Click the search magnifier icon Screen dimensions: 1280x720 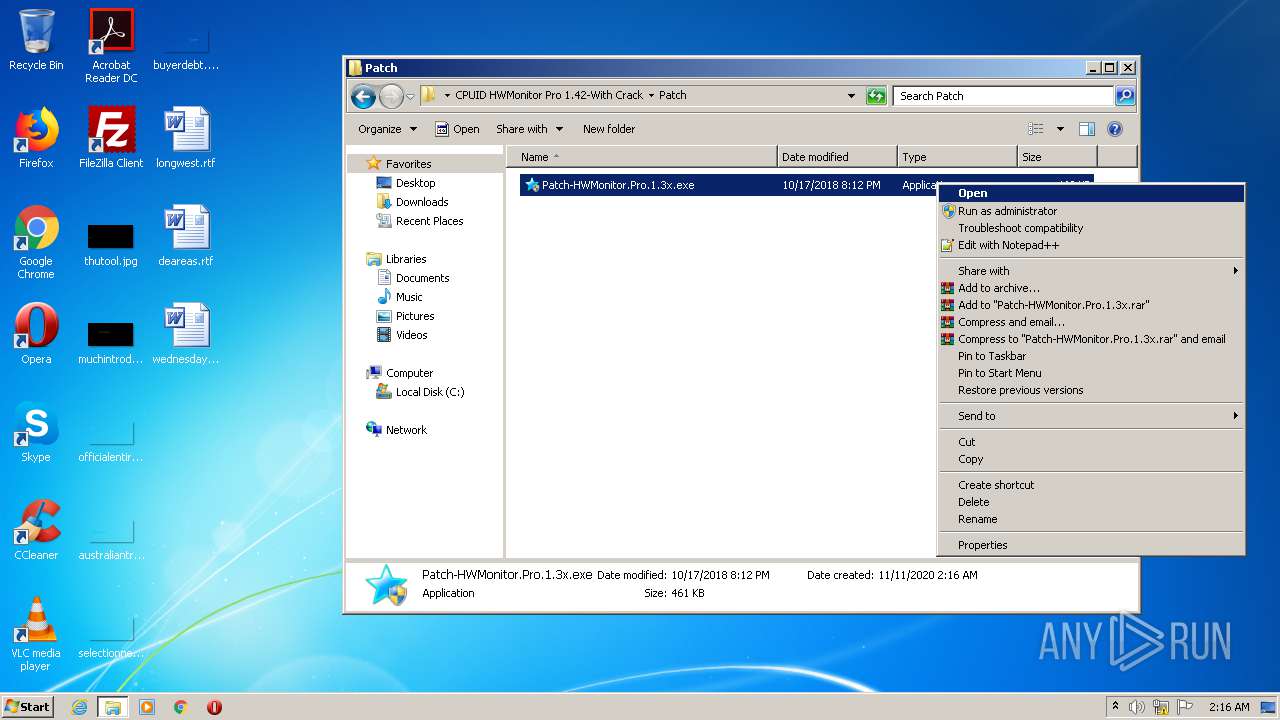pyautogui.click(x=1125, y=96)
